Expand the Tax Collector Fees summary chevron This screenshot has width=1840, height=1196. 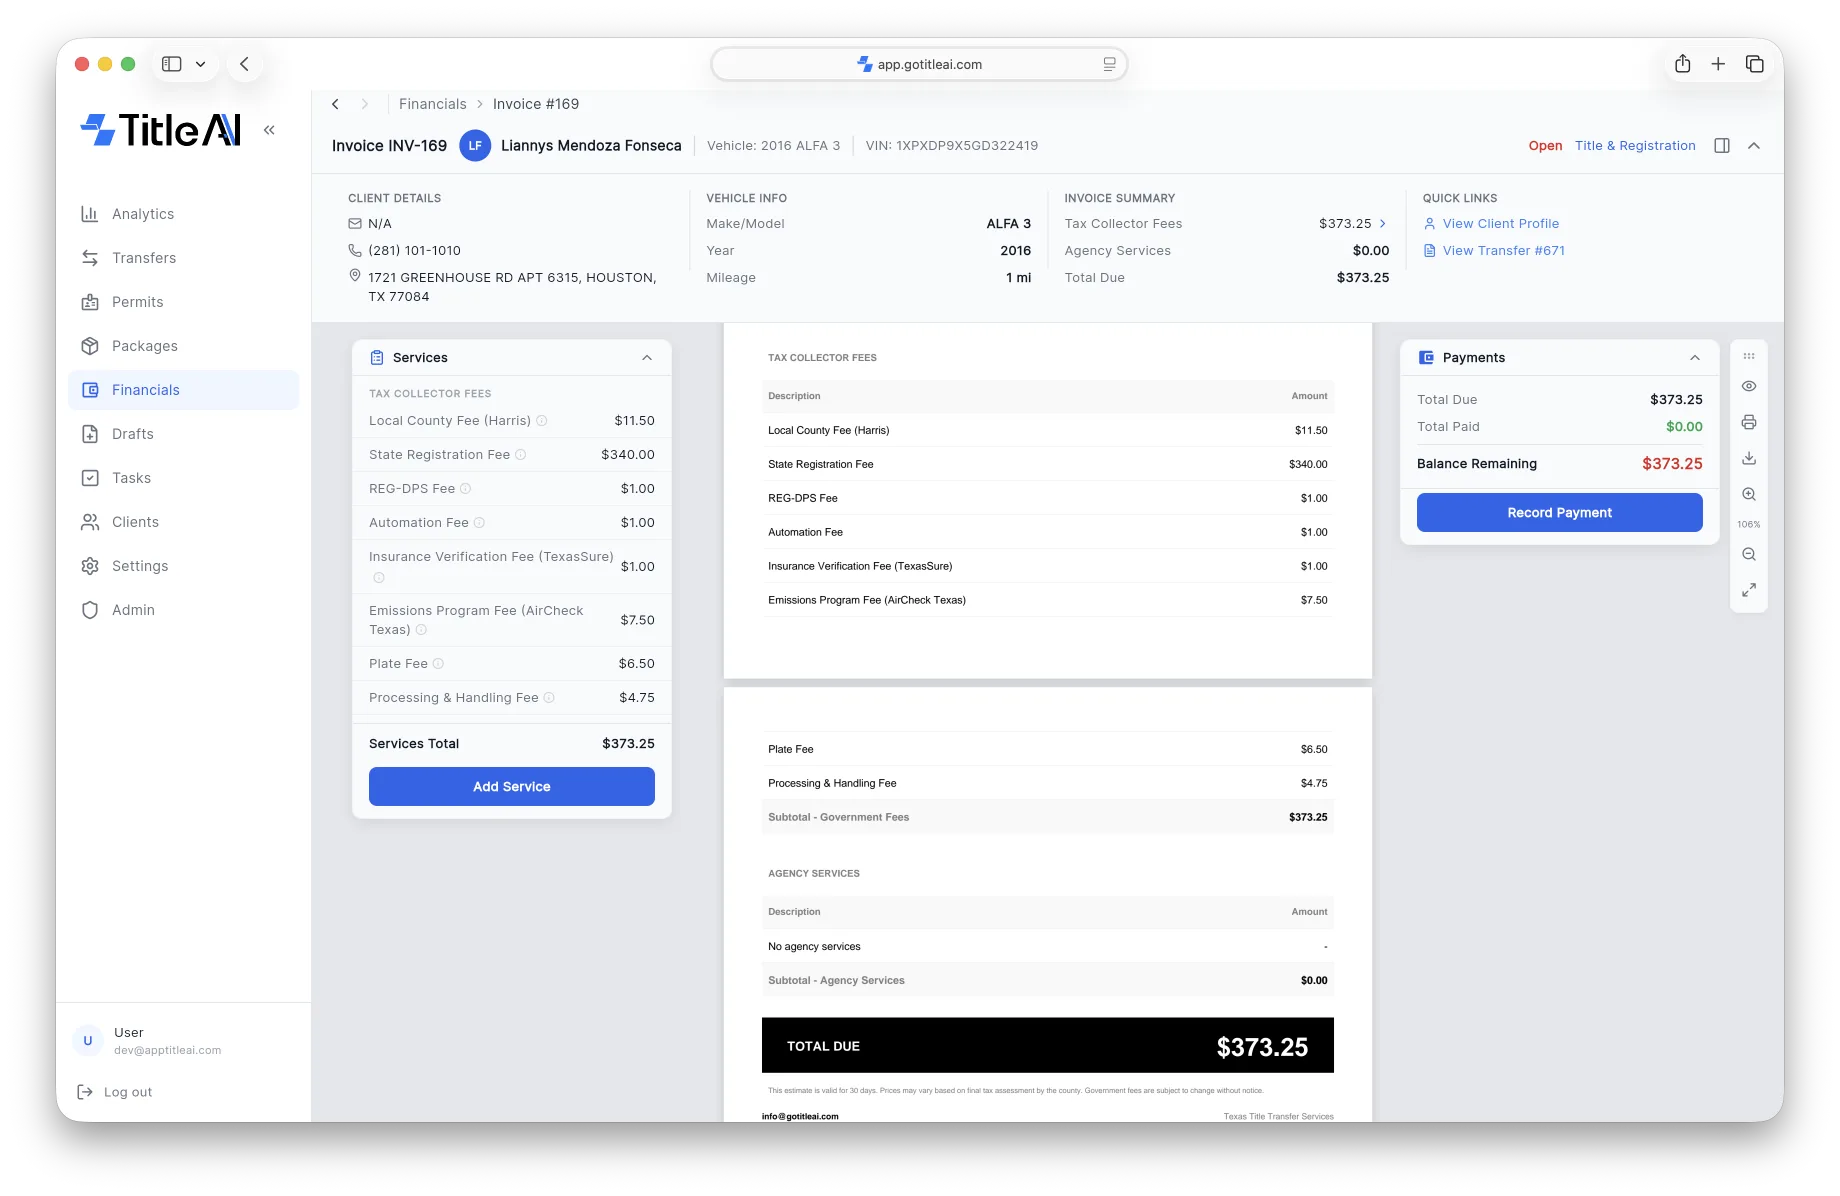coord(1383,224)
